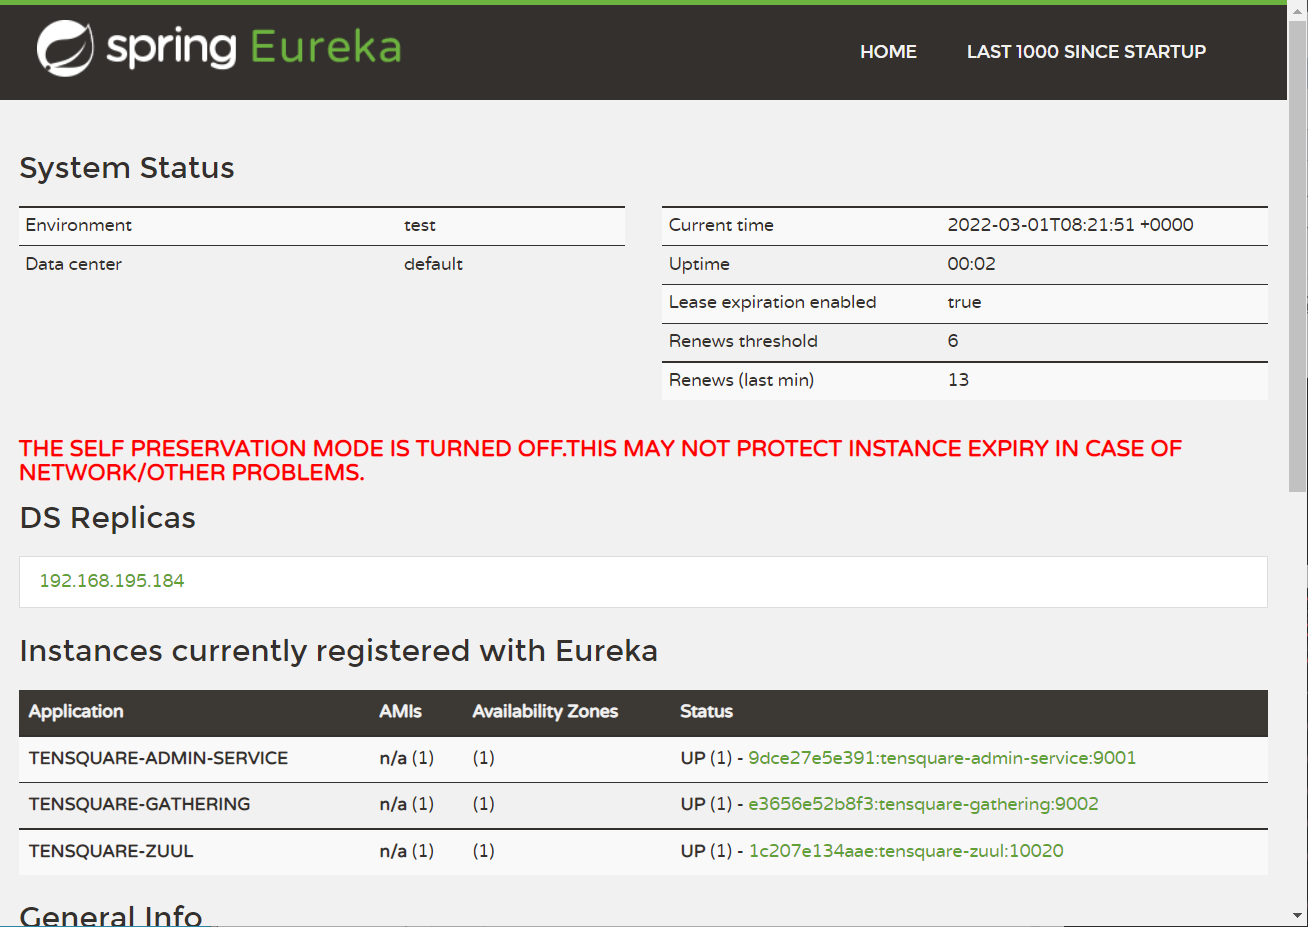The height and width of the screenshot is (927, 1308).
Task: Click the Status column header
Action: pos(706,712)
